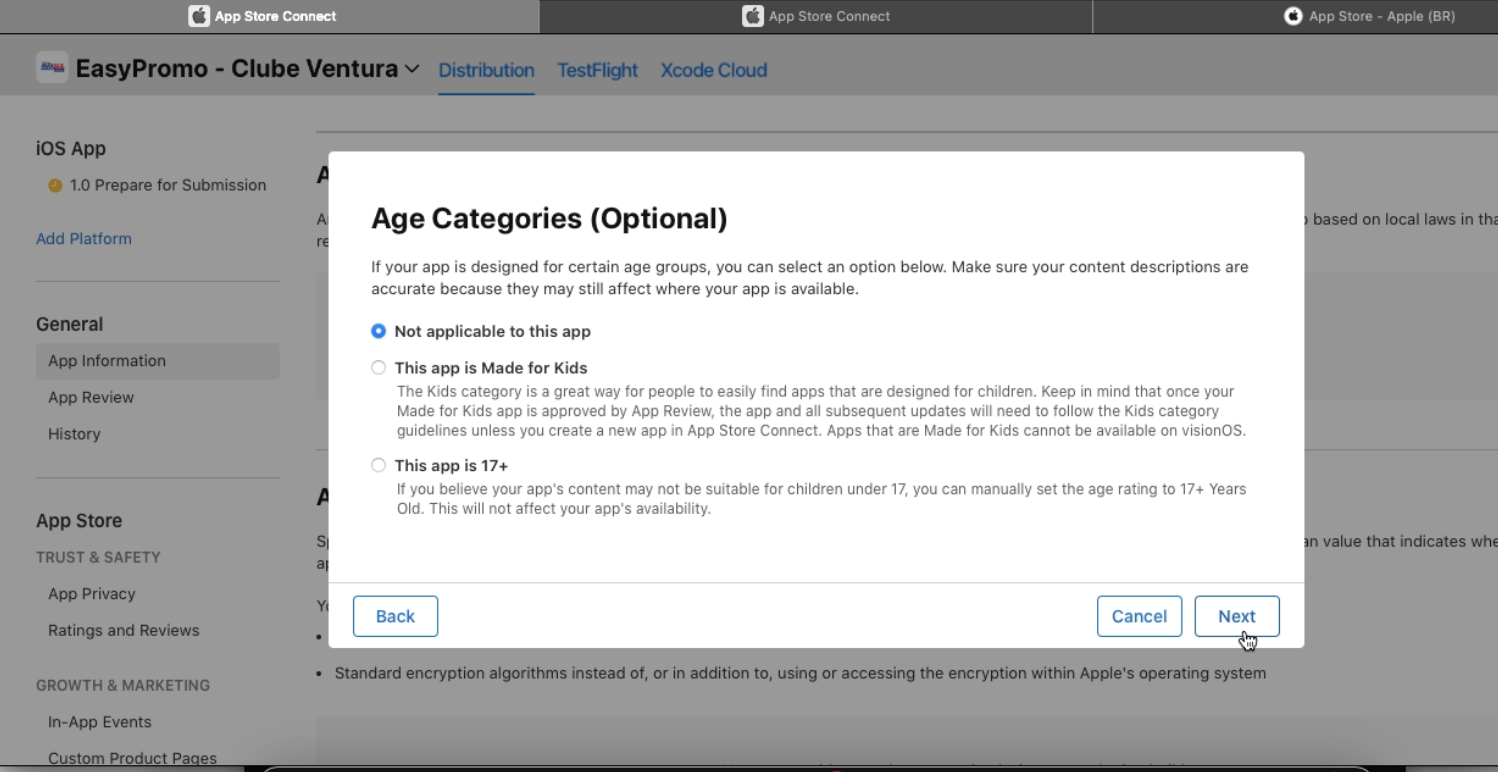Switch to App Store - Apple (BR) browser tab
Viewport: 1498px width, 772px height.
tap(1296, 16)
